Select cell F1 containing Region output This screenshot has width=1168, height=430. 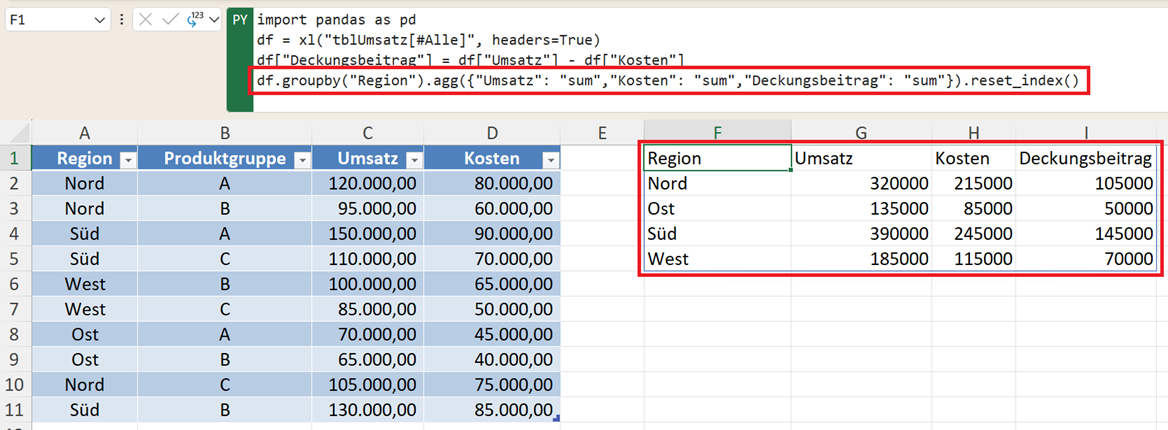(x=716, y=158)
